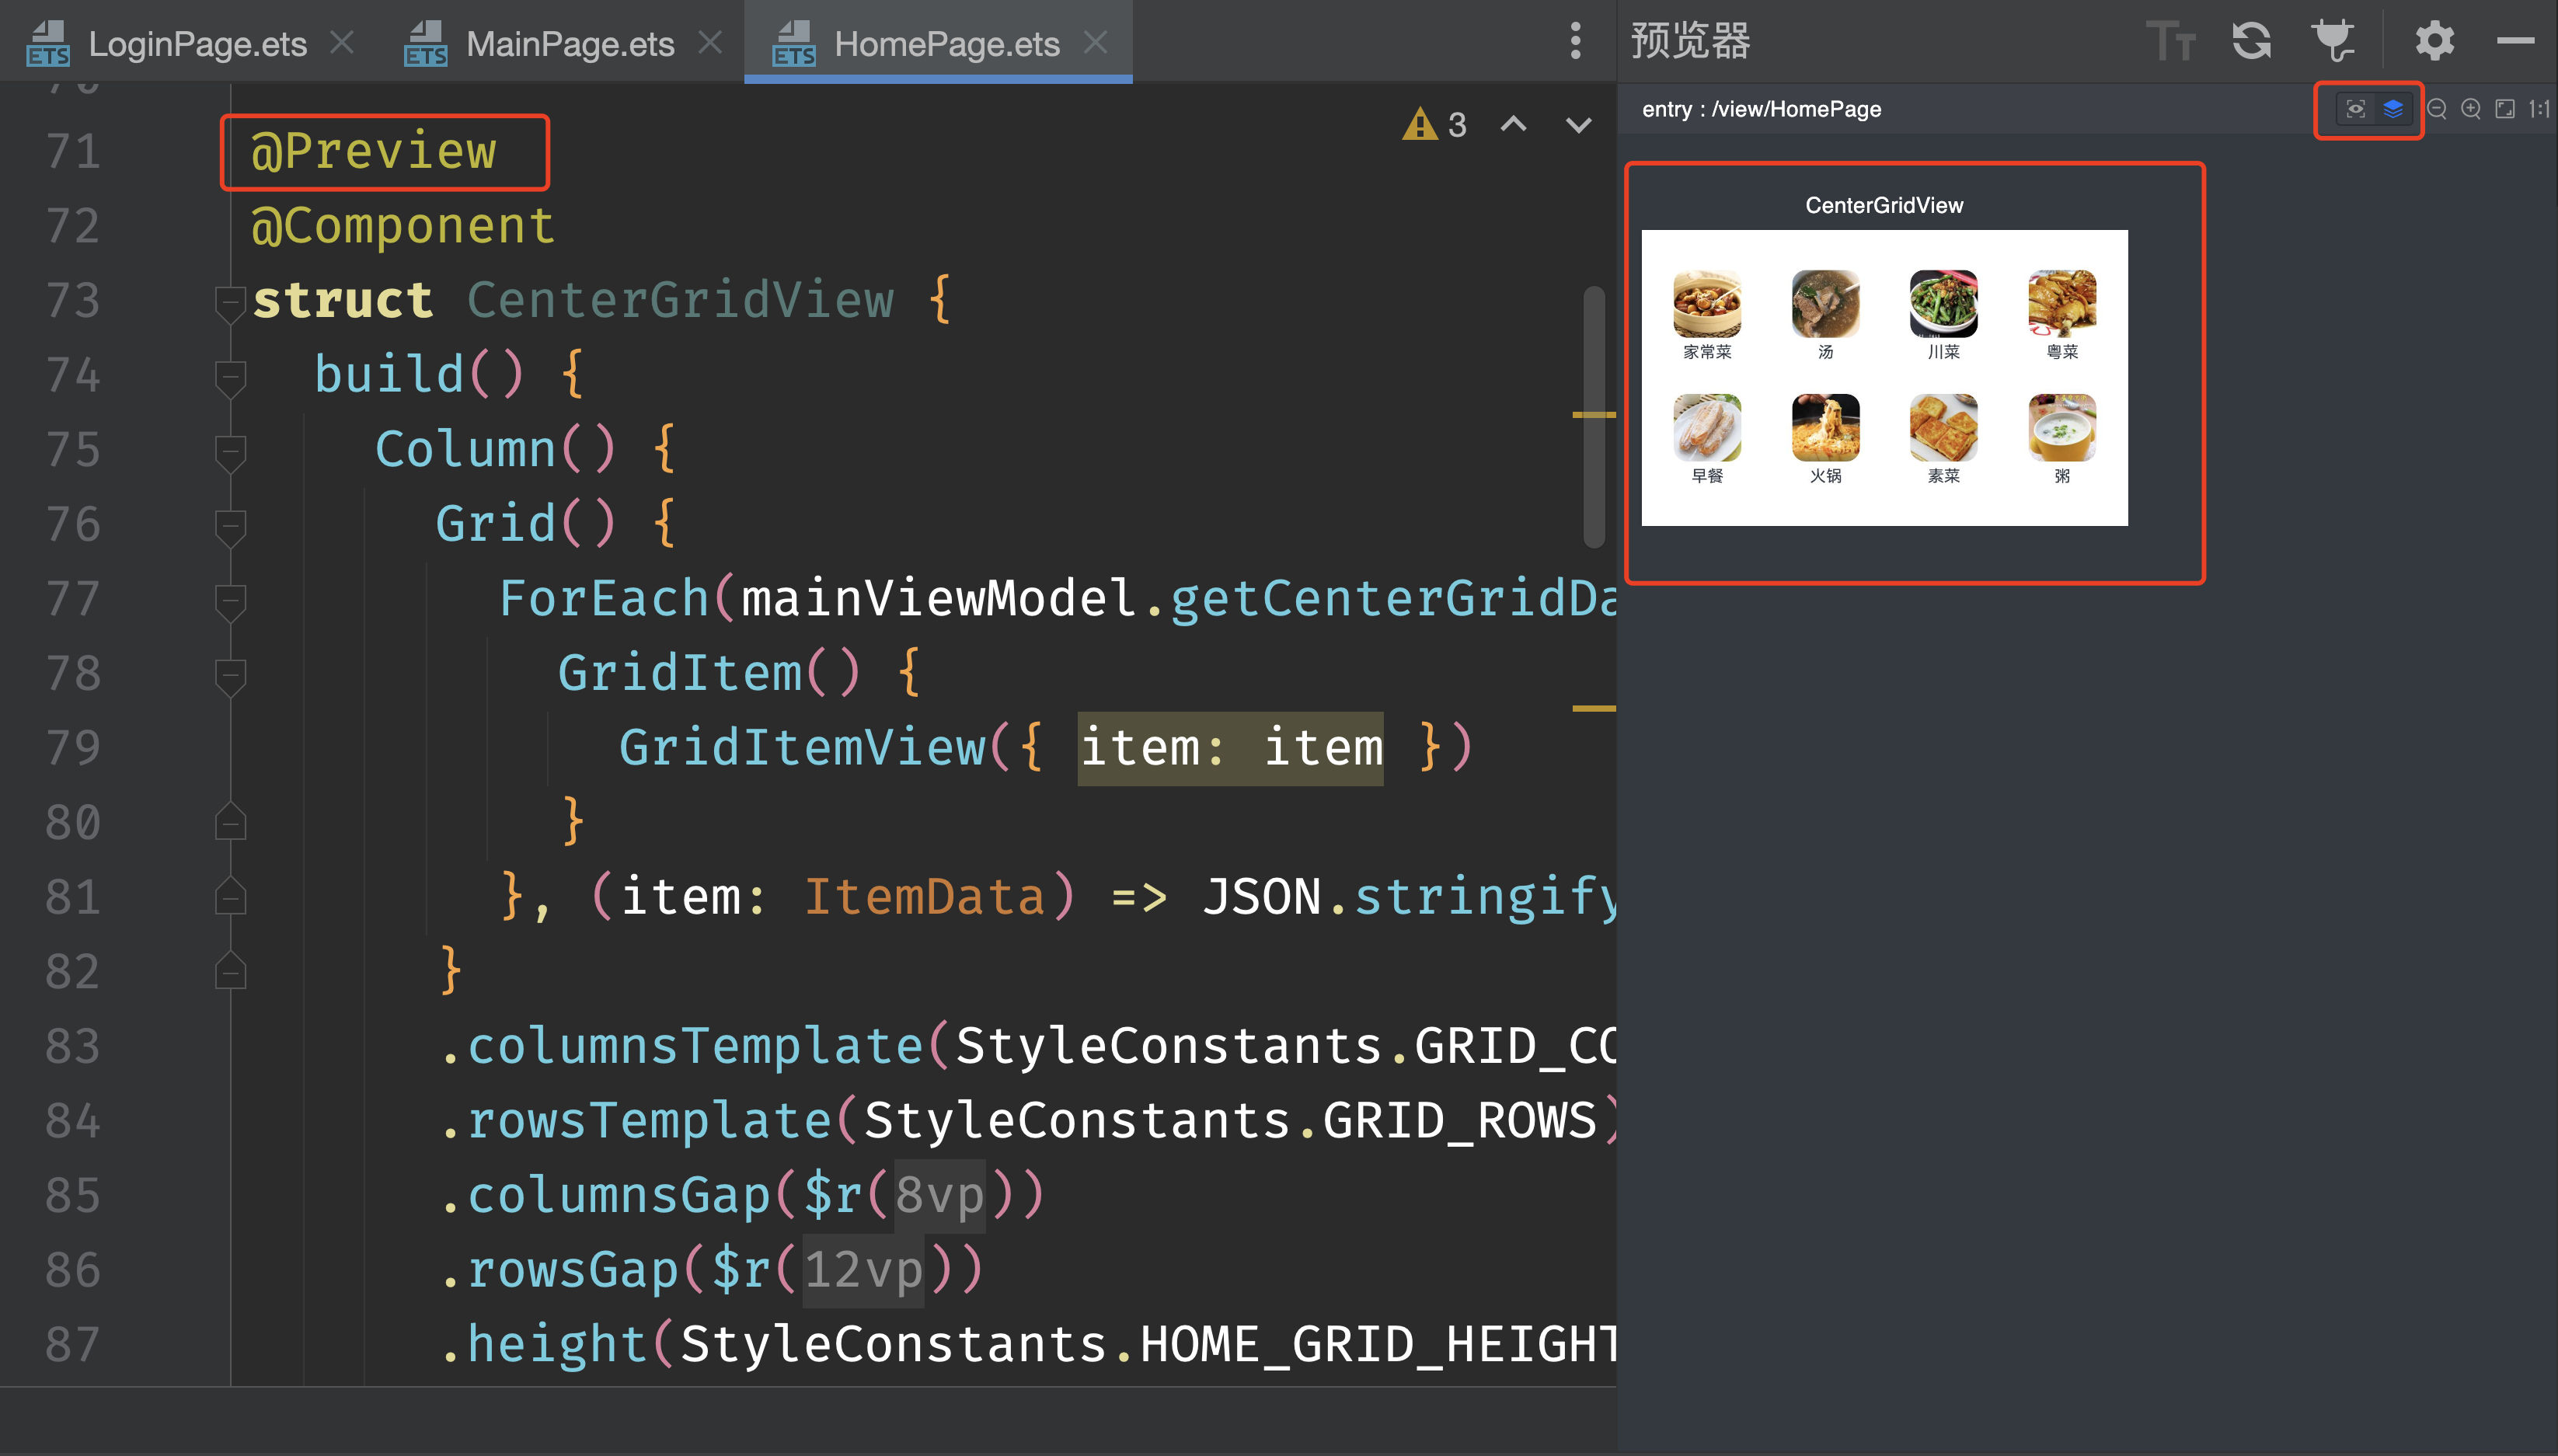Reset preview to 1:1 scale
Image resolution: width=2558 pixels, height=1456 pixels.
pos(2539,109)
